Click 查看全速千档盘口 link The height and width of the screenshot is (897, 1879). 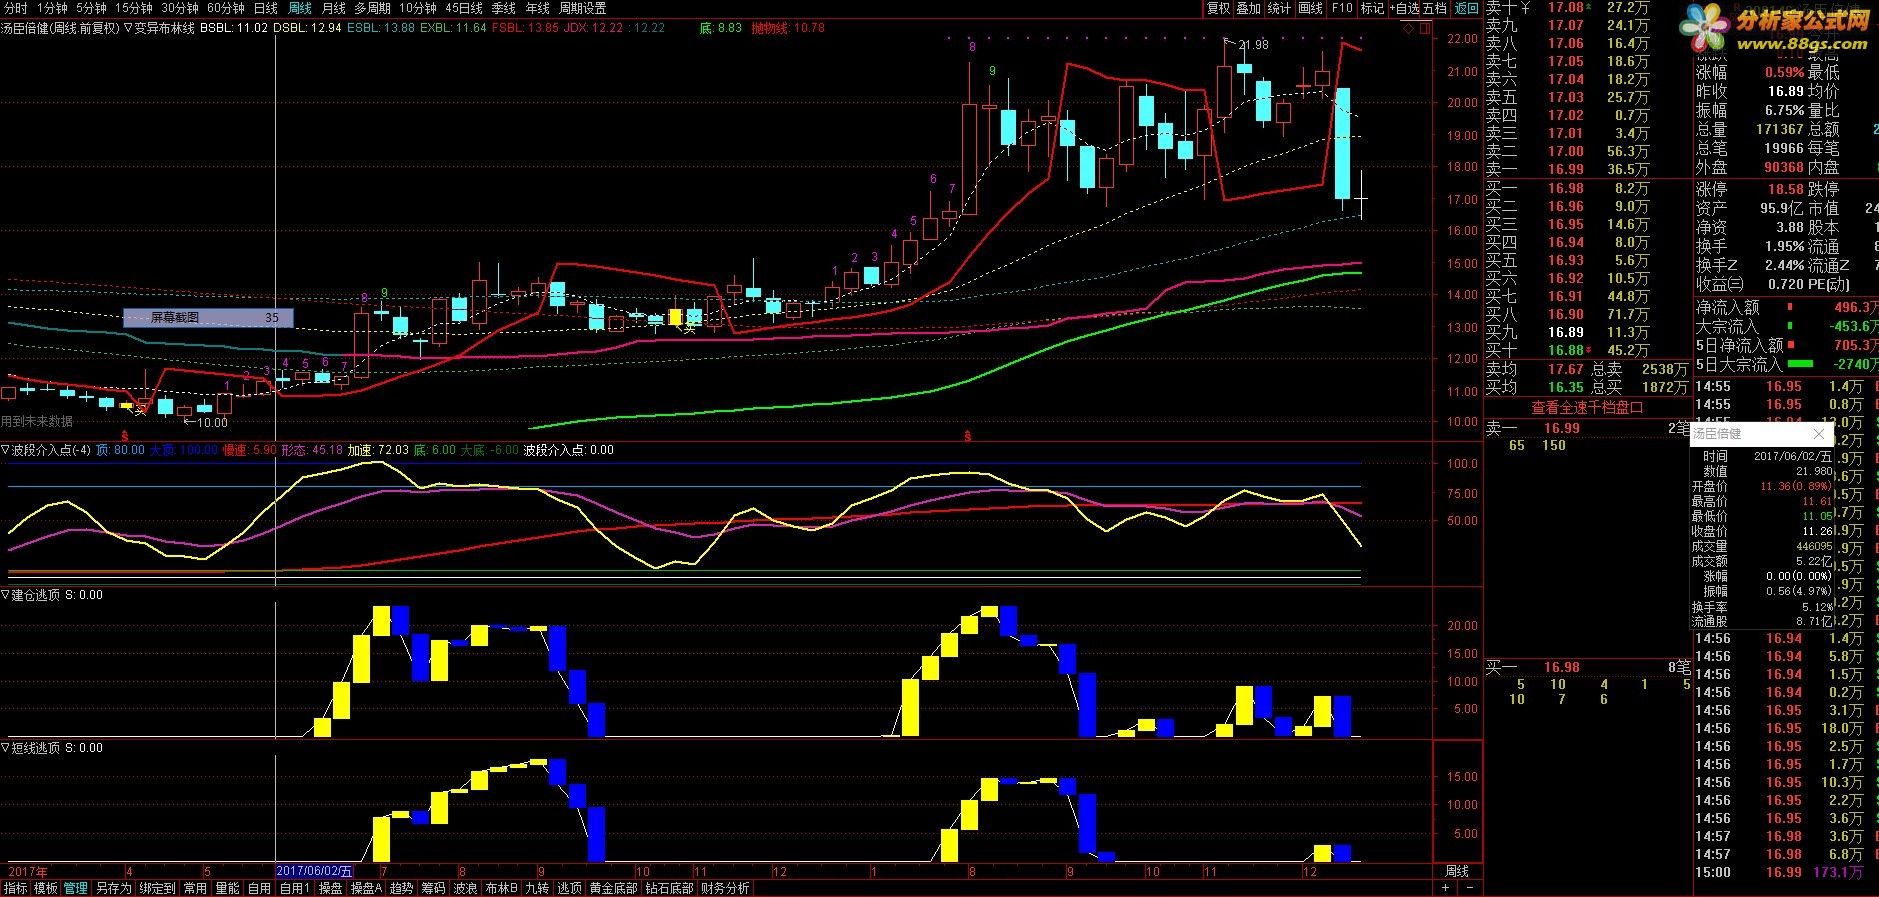coord(1587,407)
